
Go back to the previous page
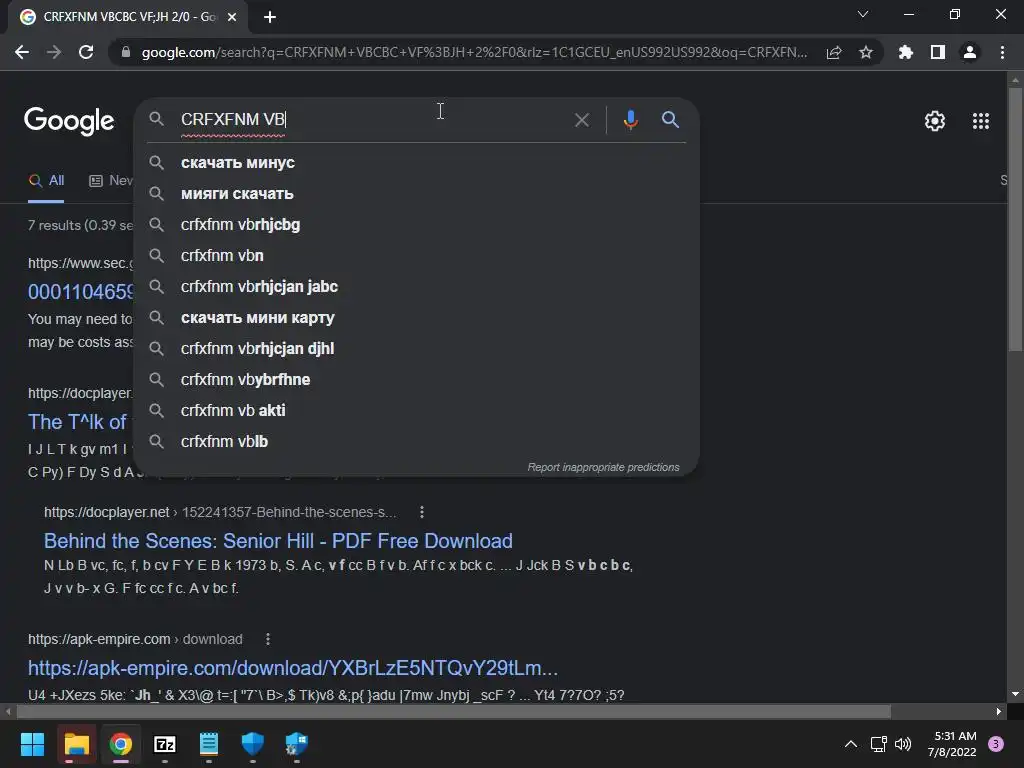(22, 52)
